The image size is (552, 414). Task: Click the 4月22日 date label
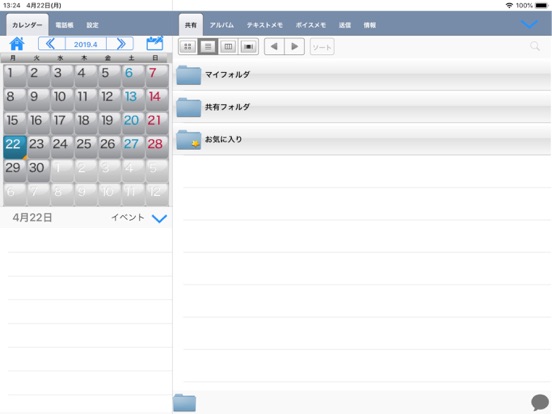click(32, 218)
